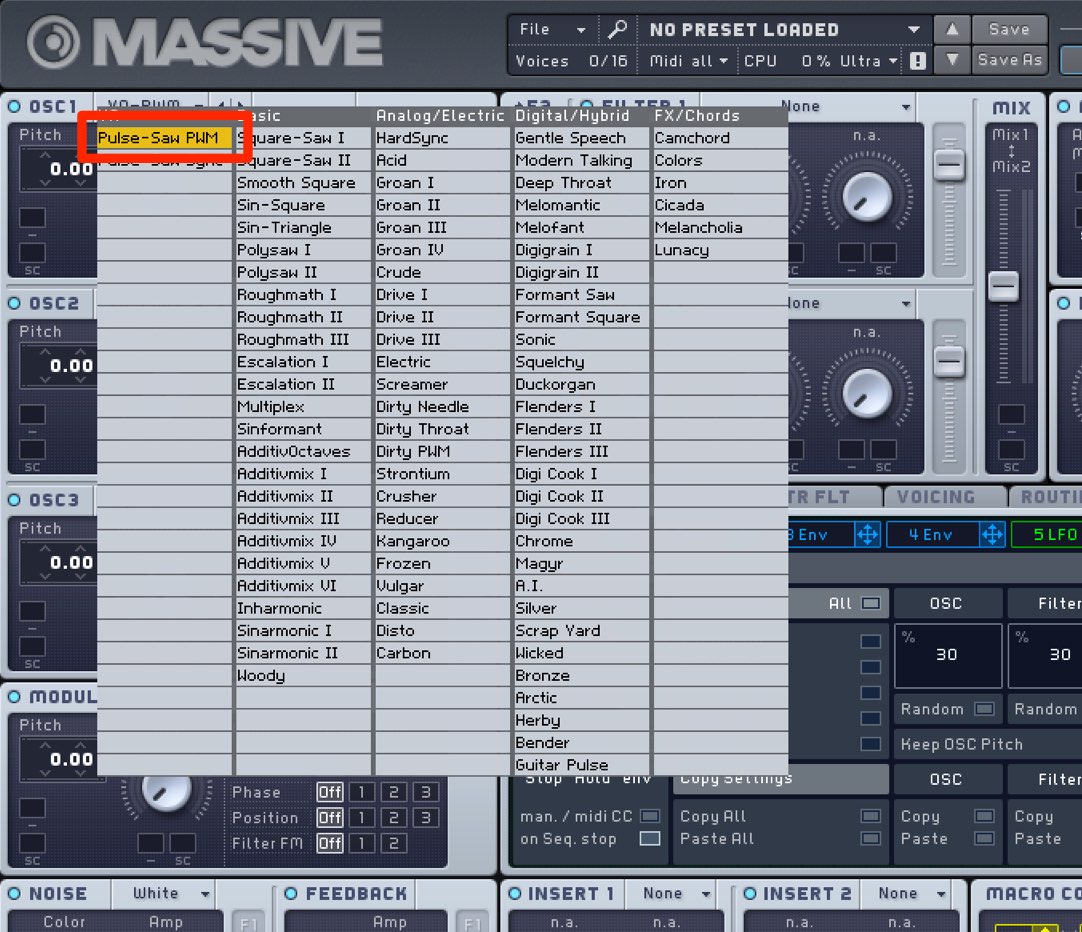Click the OSC2 filter routing fader

point(949,361)
